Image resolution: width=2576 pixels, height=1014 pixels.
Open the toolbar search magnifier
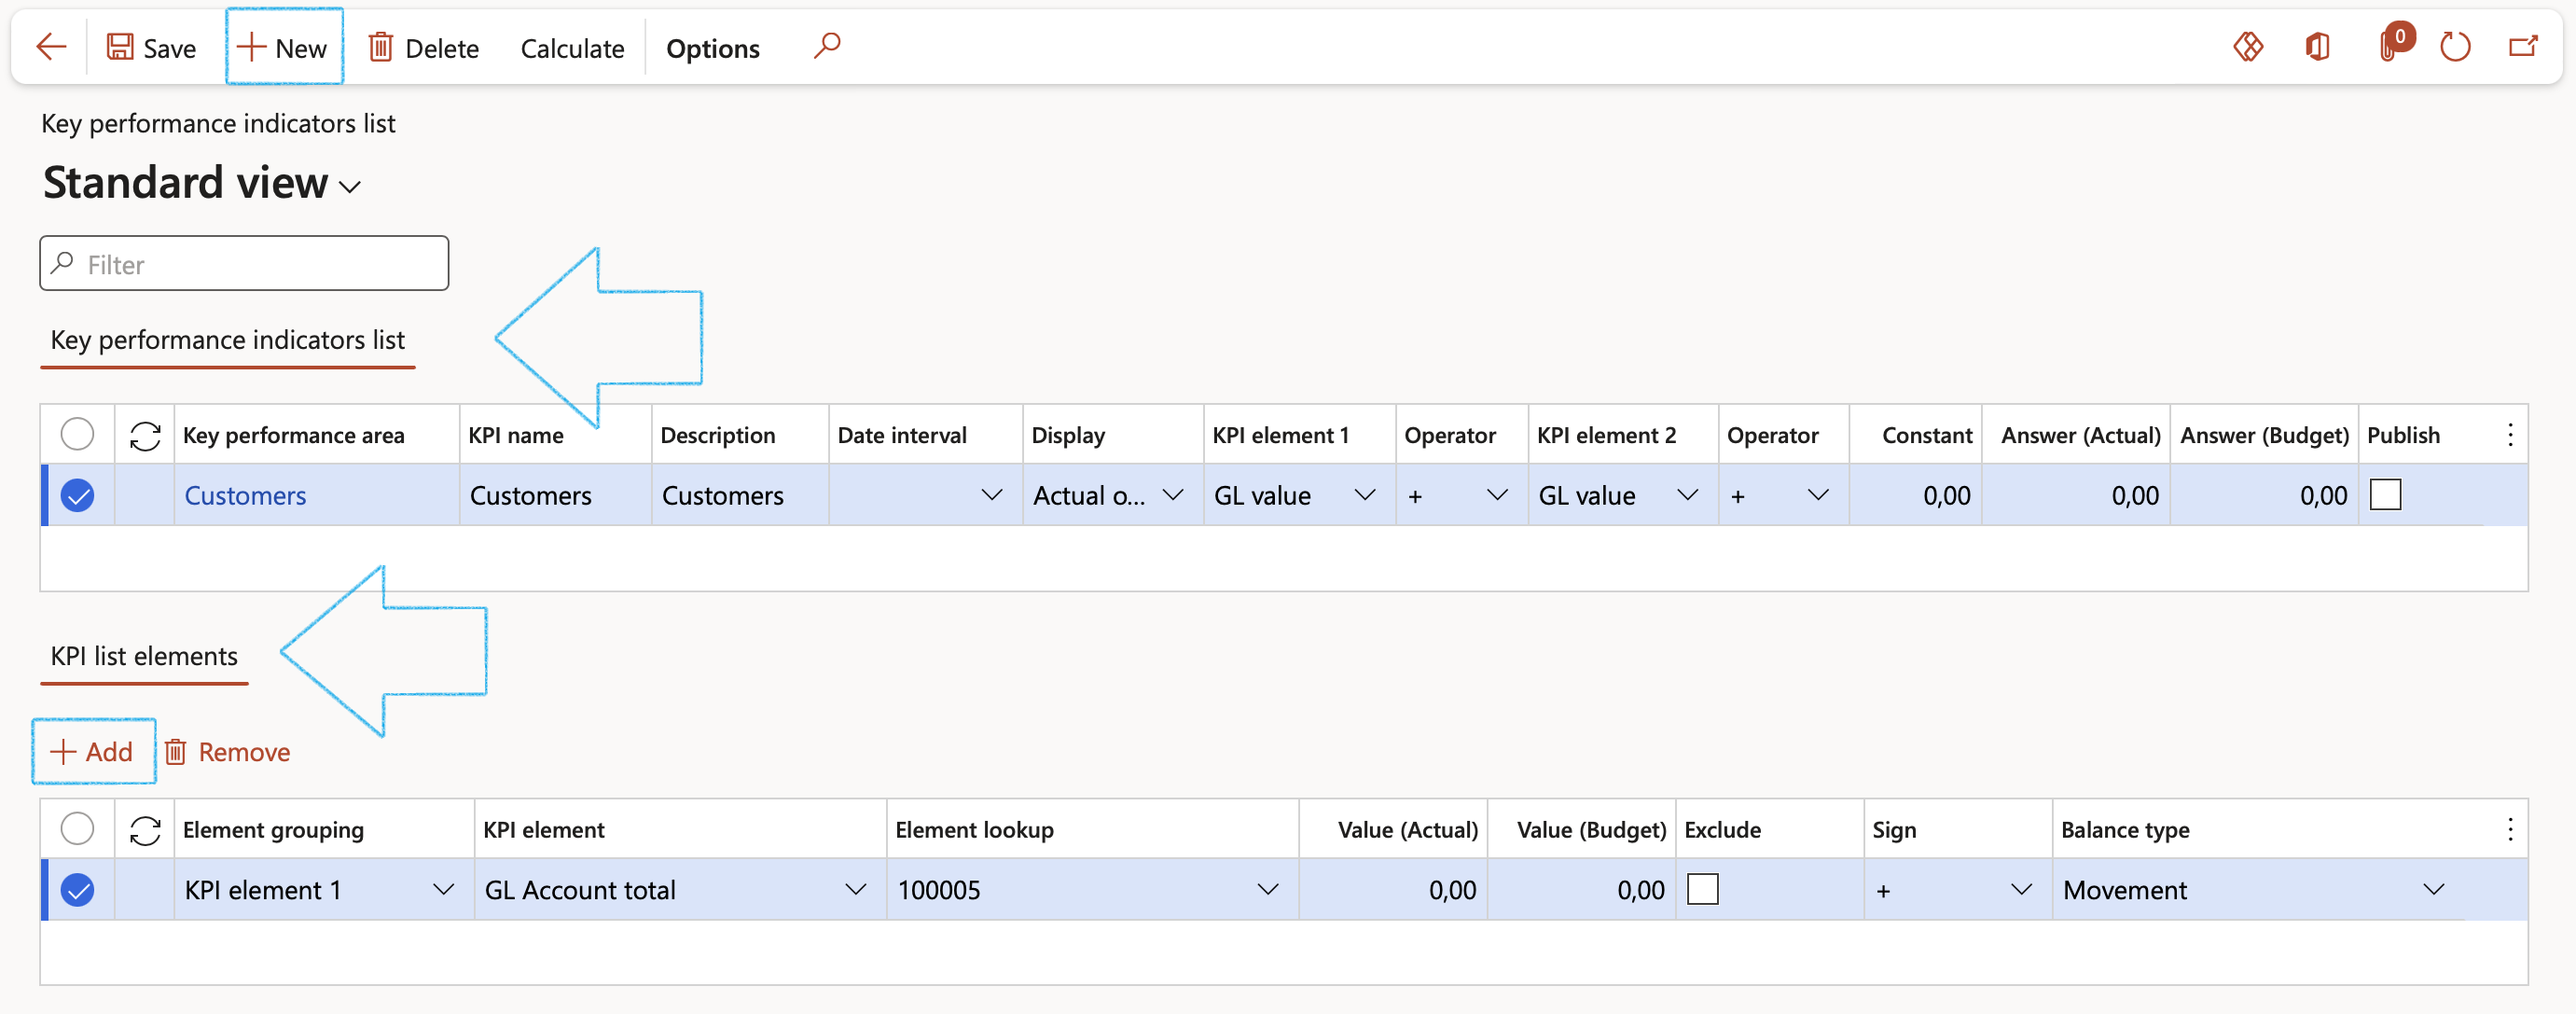[827, 46]
